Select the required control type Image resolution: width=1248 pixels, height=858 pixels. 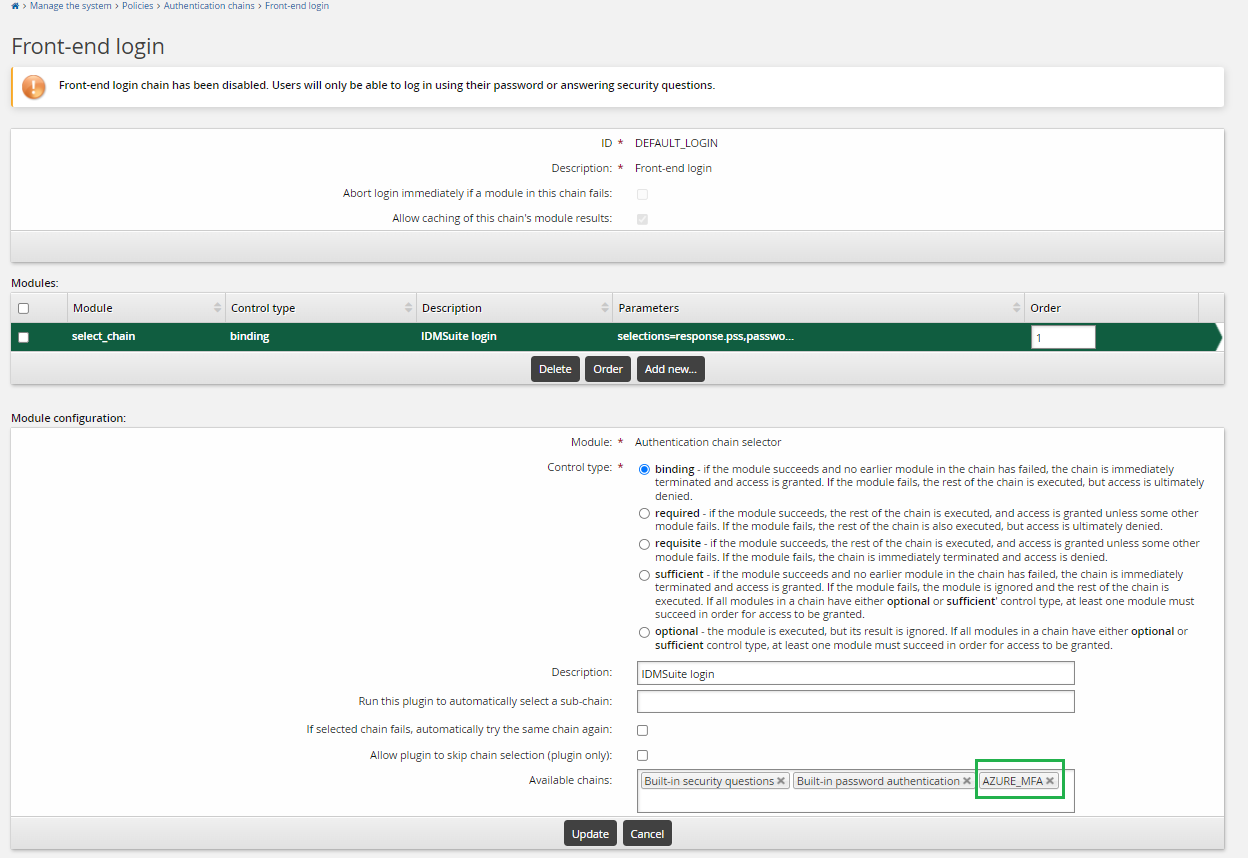(644, 513)
